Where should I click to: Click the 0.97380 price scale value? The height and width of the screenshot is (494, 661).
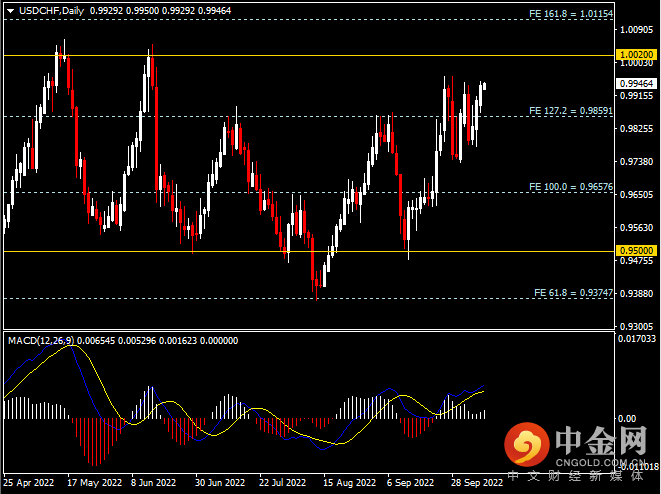[x=637, y=161]
